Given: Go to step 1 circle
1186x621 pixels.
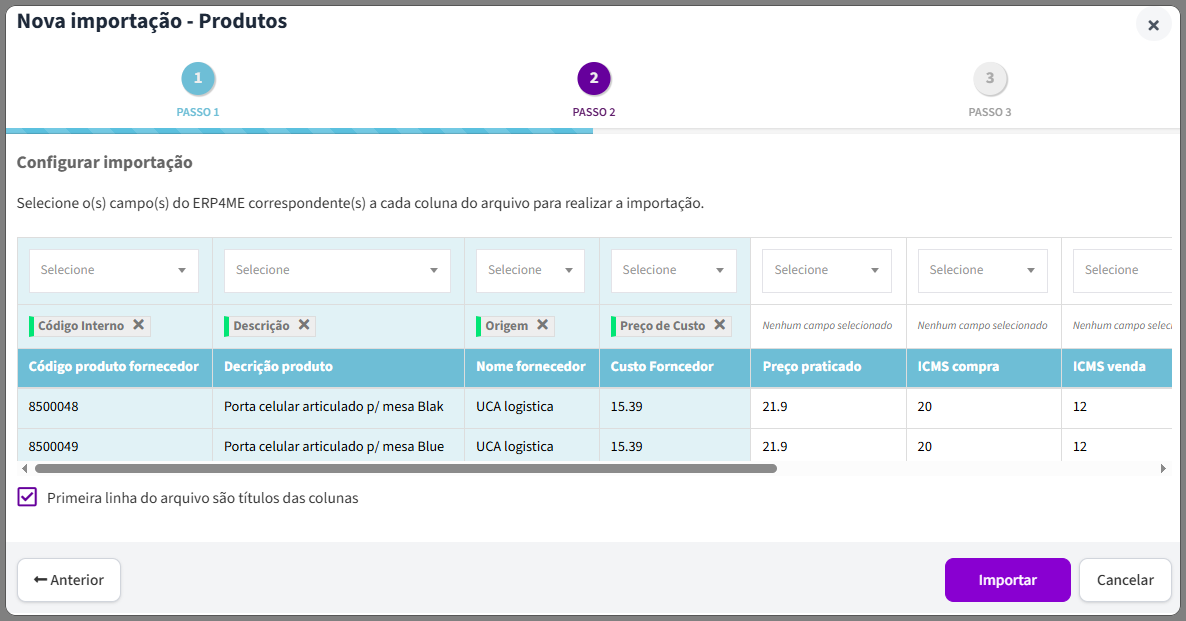Looking at the screenshot, I should (198, 78).
